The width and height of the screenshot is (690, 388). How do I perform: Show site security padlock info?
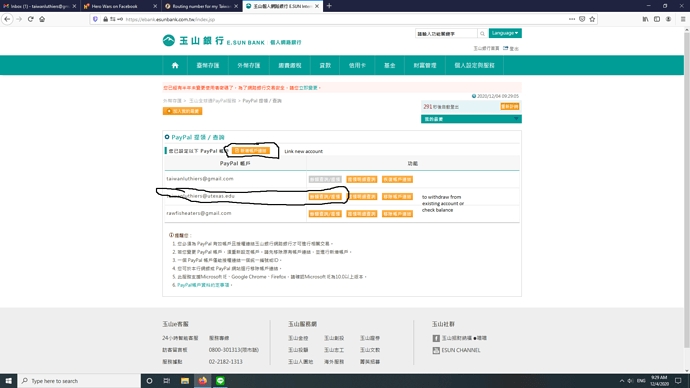click(105, 19)
